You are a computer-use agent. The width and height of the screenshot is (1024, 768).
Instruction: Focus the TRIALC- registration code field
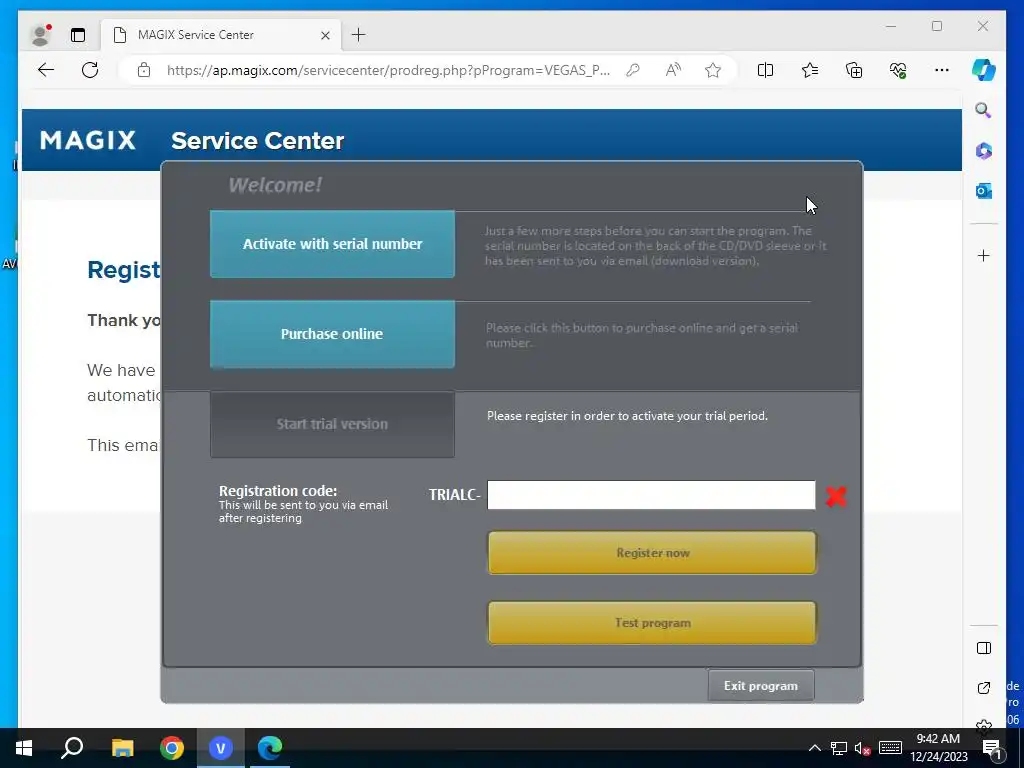[x=651, y=495]
